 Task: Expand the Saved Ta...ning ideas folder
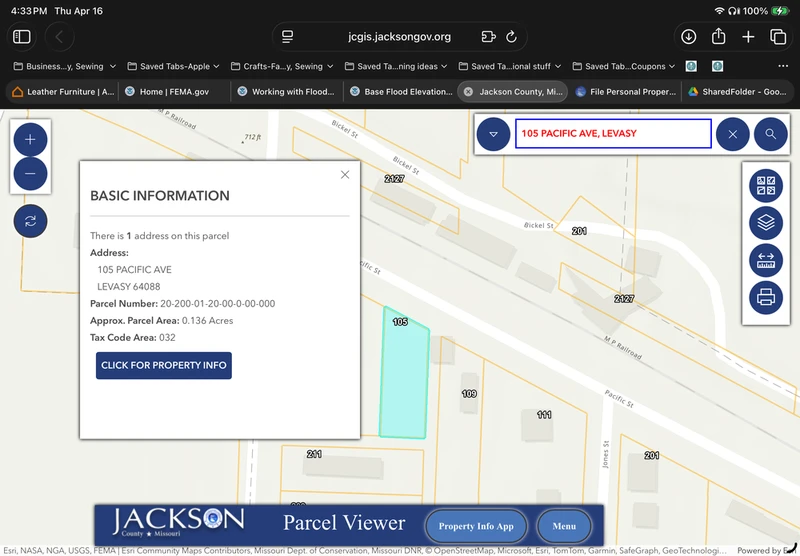click(x=396, y=66)
